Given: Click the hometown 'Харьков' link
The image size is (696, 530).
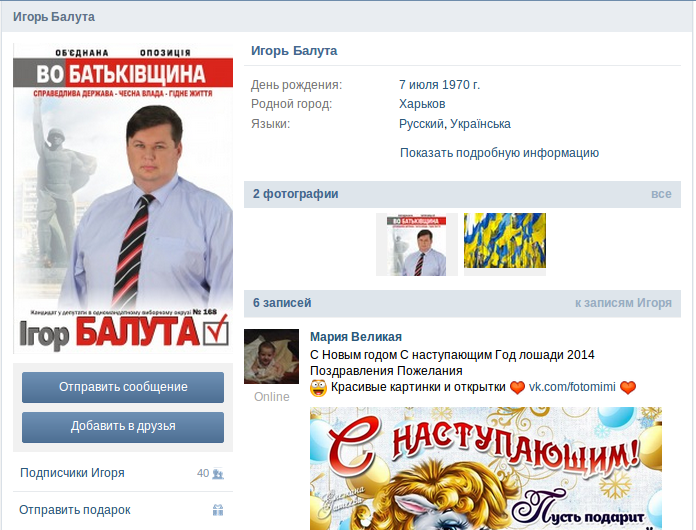Looking at the screenshot, I should 422,104.
